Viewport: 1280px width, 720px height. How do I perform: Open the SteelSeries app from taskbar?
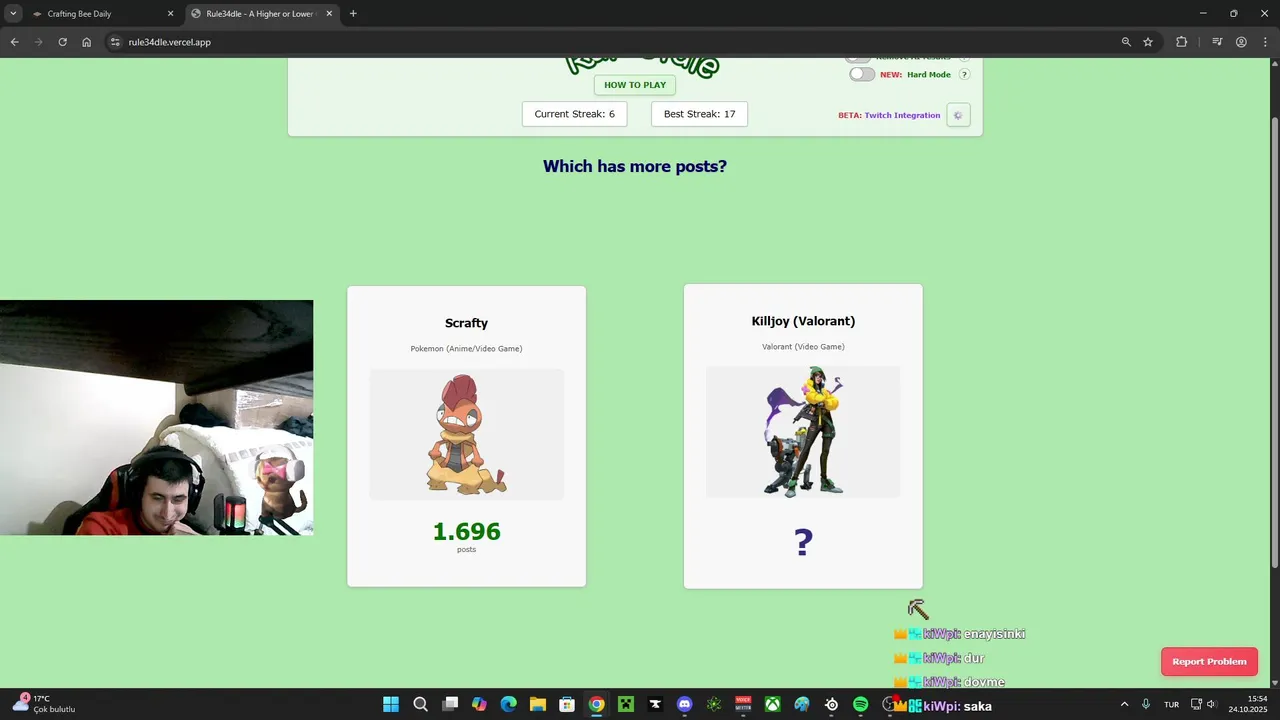click(x=831, y=704)
